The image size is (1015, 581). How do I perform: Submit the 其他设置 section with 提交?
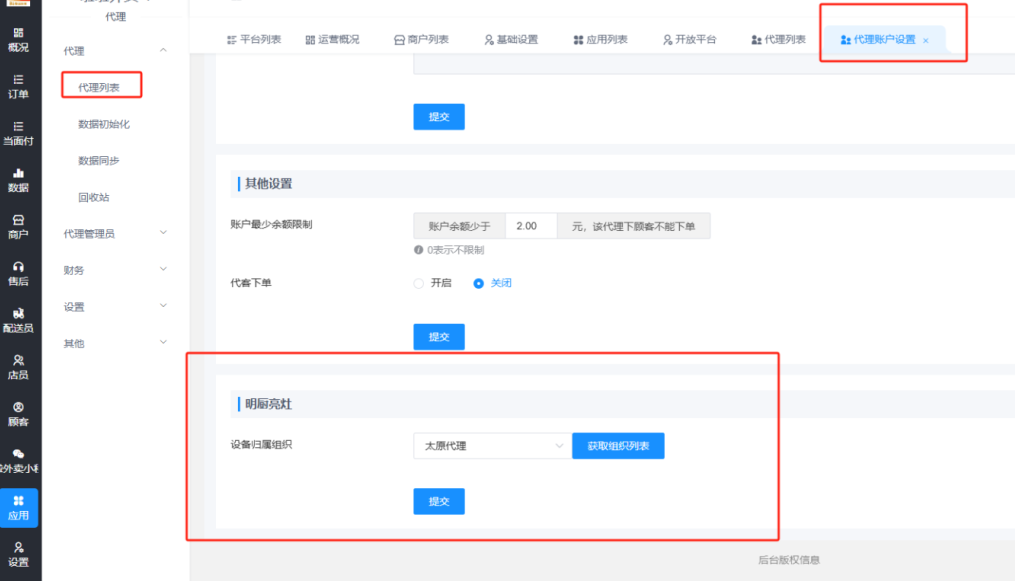click(439, 337)
